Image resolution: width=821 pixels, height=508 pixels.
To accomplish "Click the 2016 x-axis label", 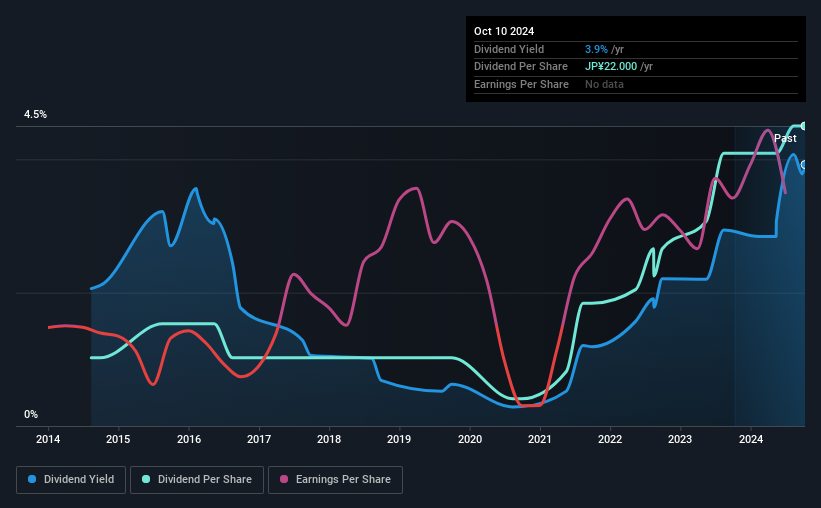I will pyautogui.click(x=189, y=439).
